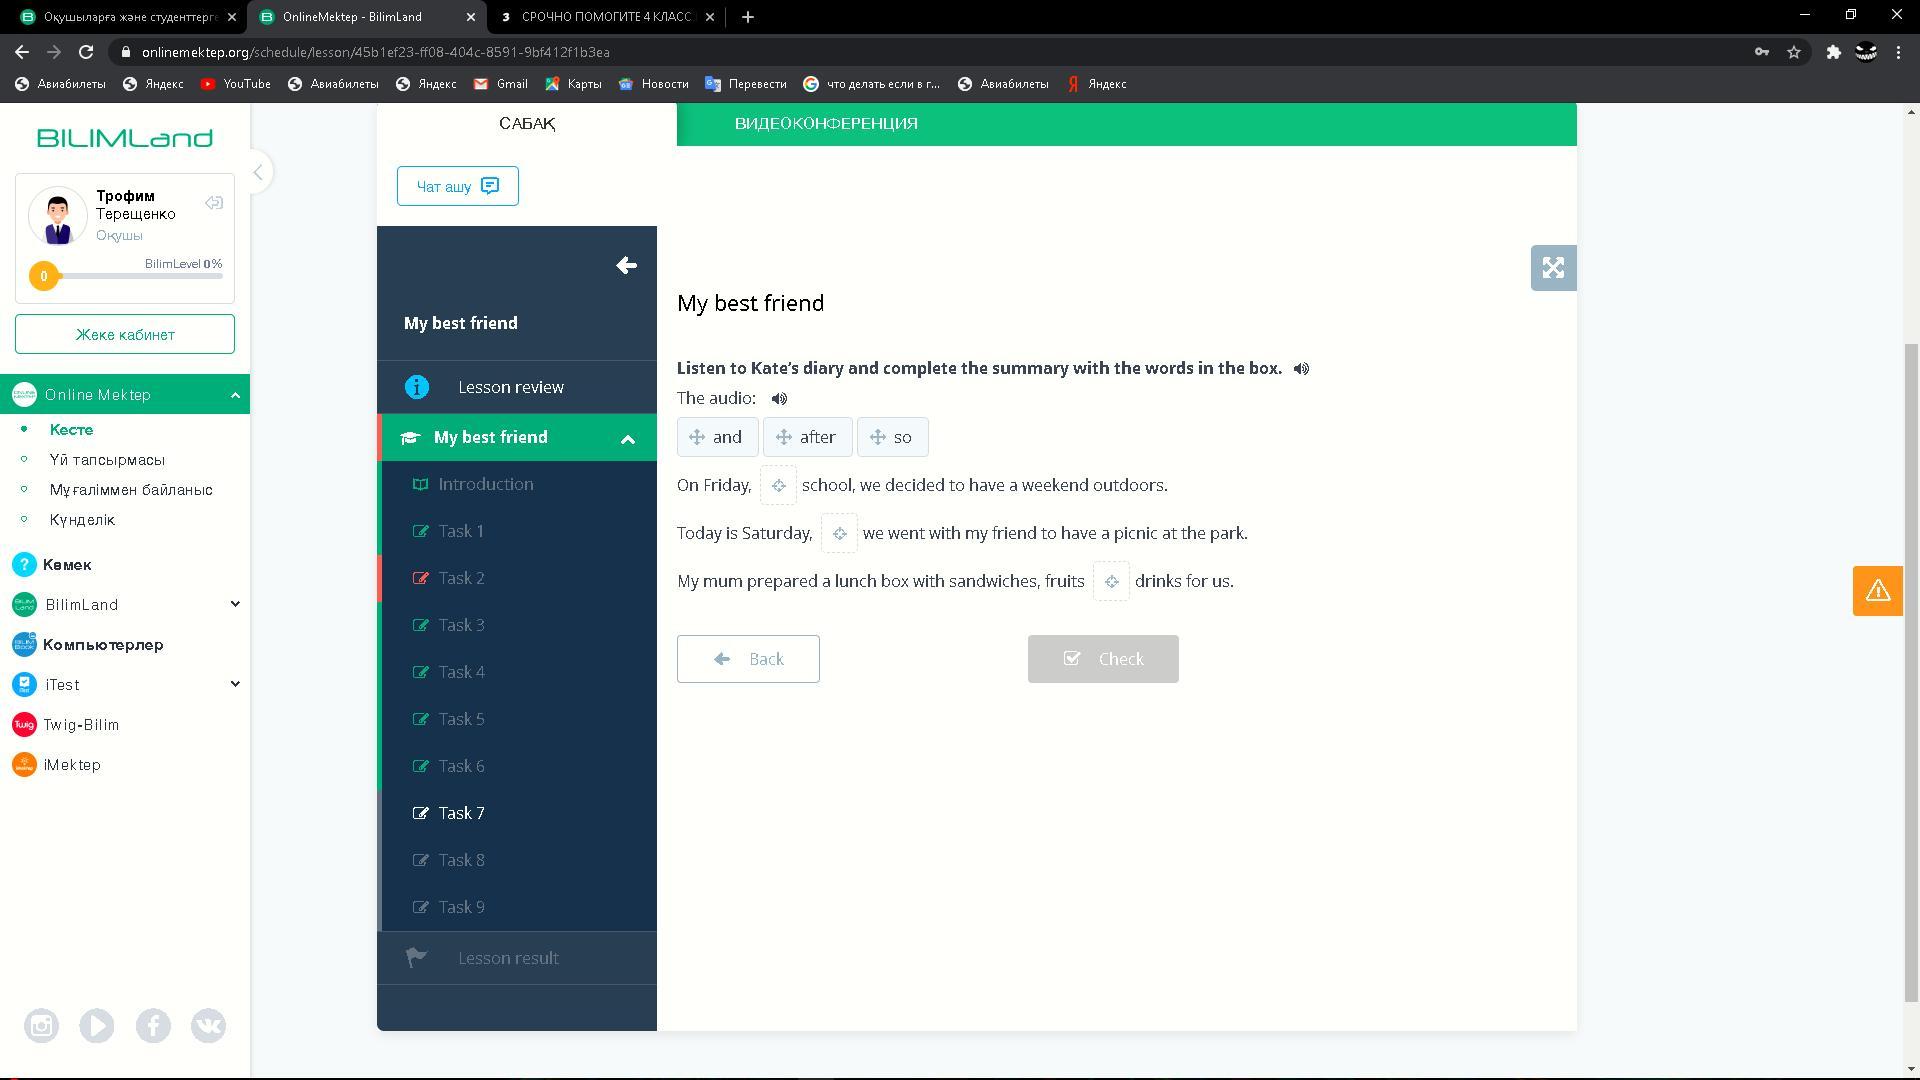Click the logout icon beside the user name
This screenshot has width=1920, height=1080.
pos(214,203)
